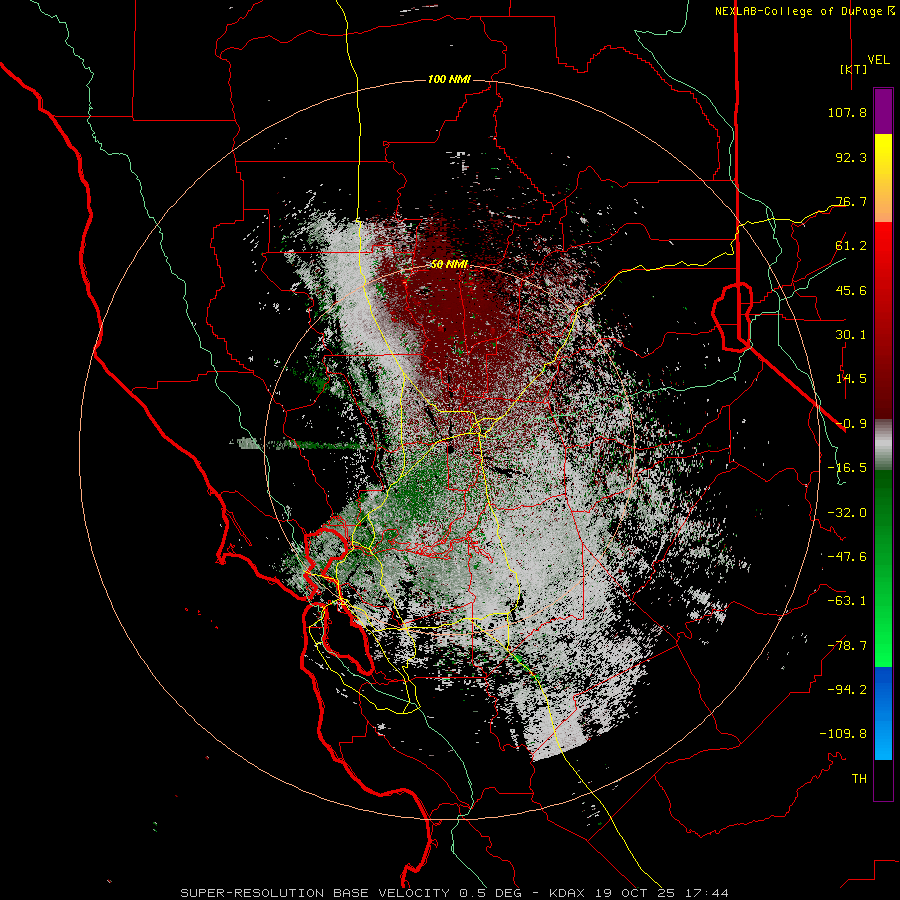Viewport: 900px width, 900px height.
Task: Click the -16.5 velocity scale value
Action: (847, 468)
